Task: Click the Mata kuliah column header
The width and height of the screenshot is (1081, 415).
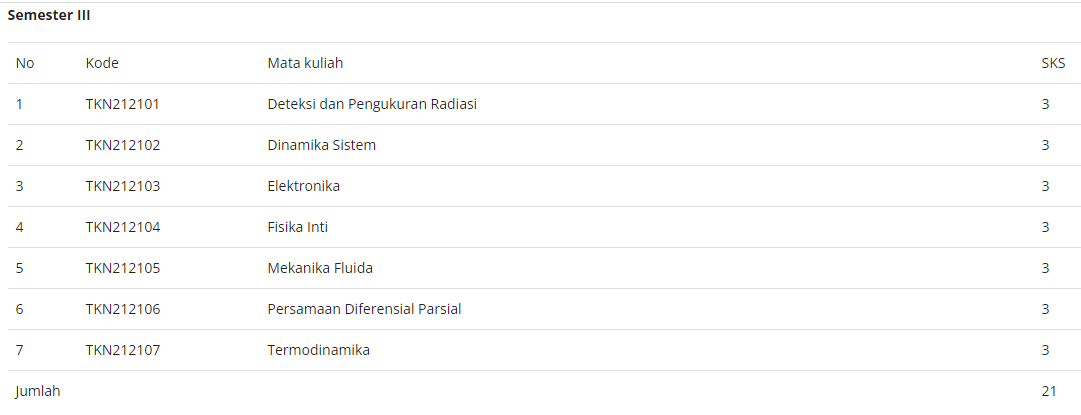Action: [x=305, y=63]
